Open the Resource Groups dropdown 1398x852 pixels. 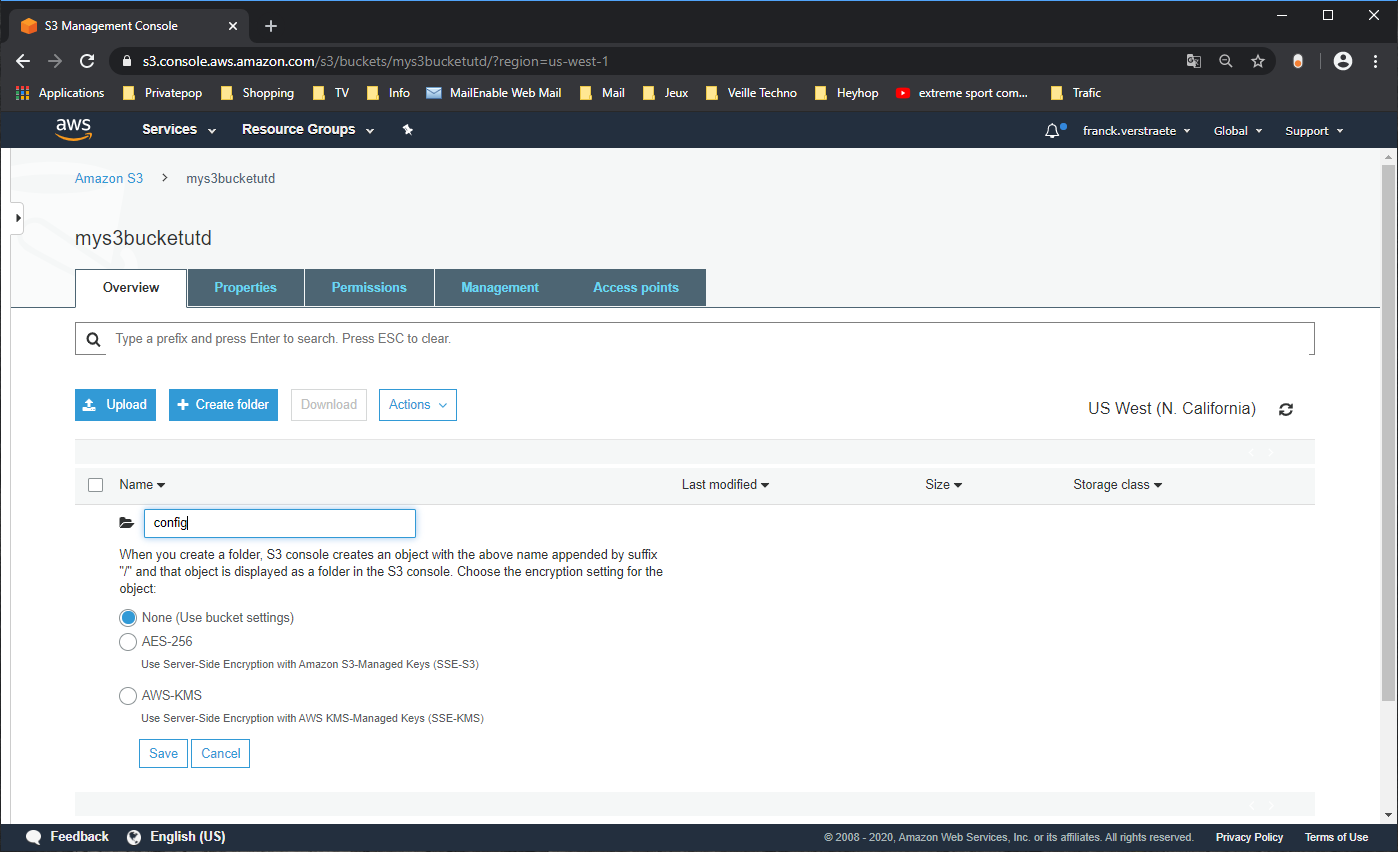point(308,130)
